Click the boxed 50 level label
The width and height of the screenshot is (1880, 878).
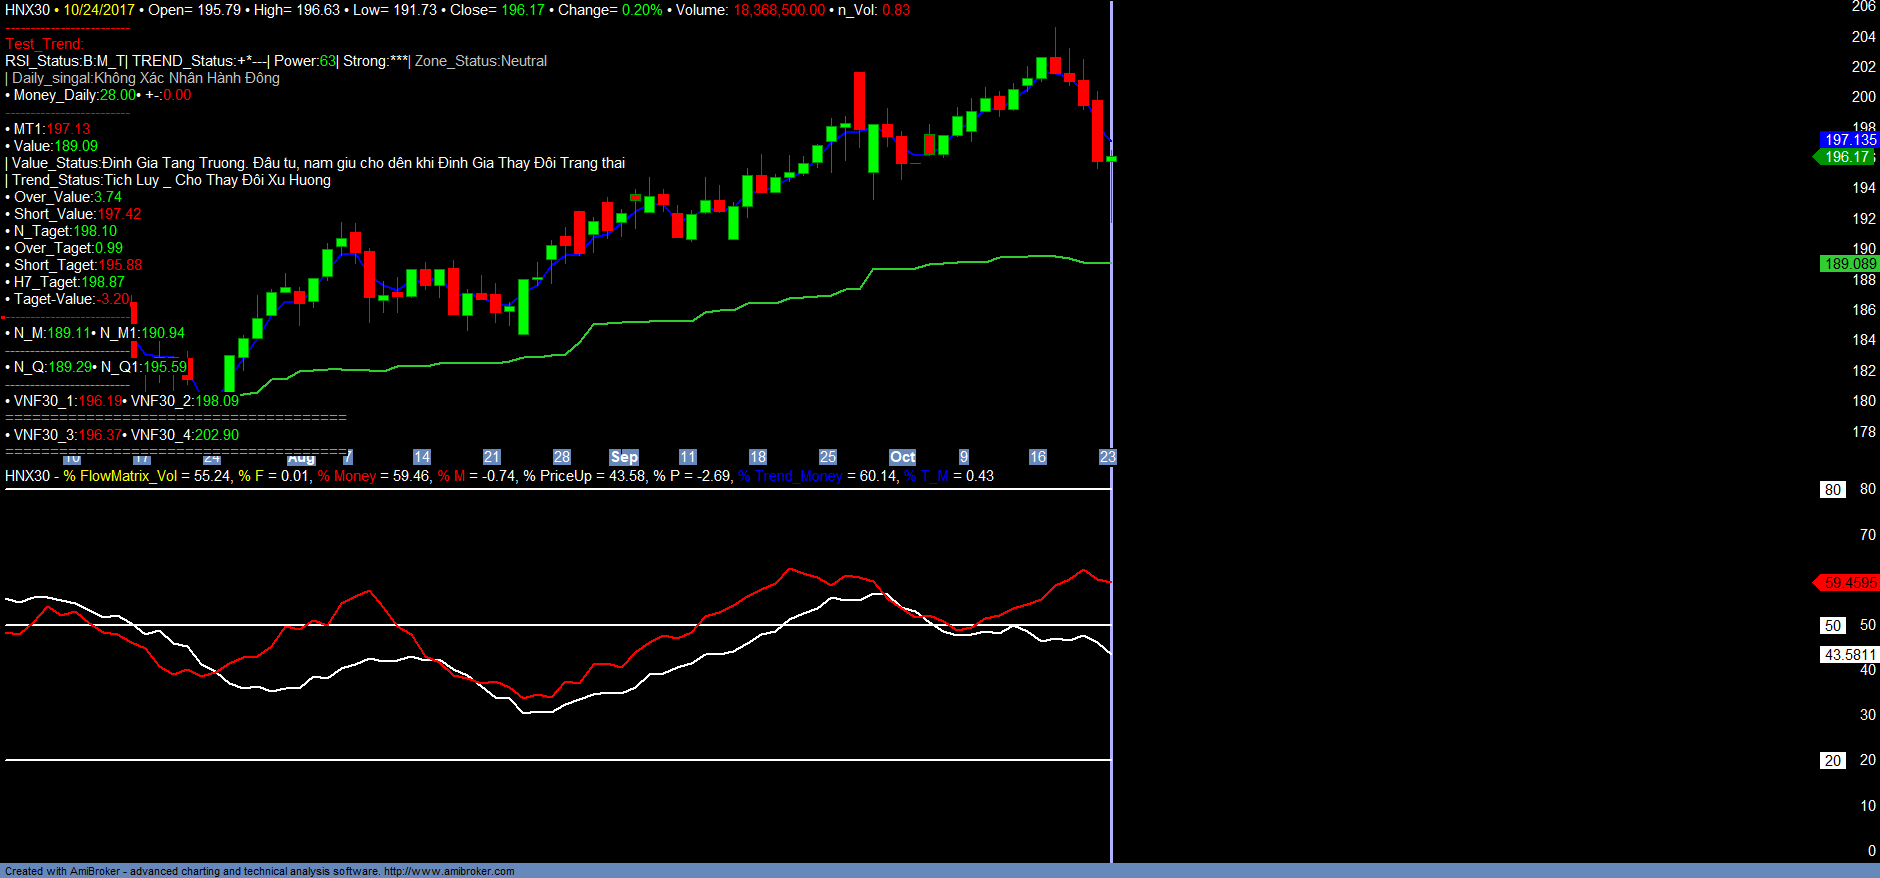[1832, 626]
